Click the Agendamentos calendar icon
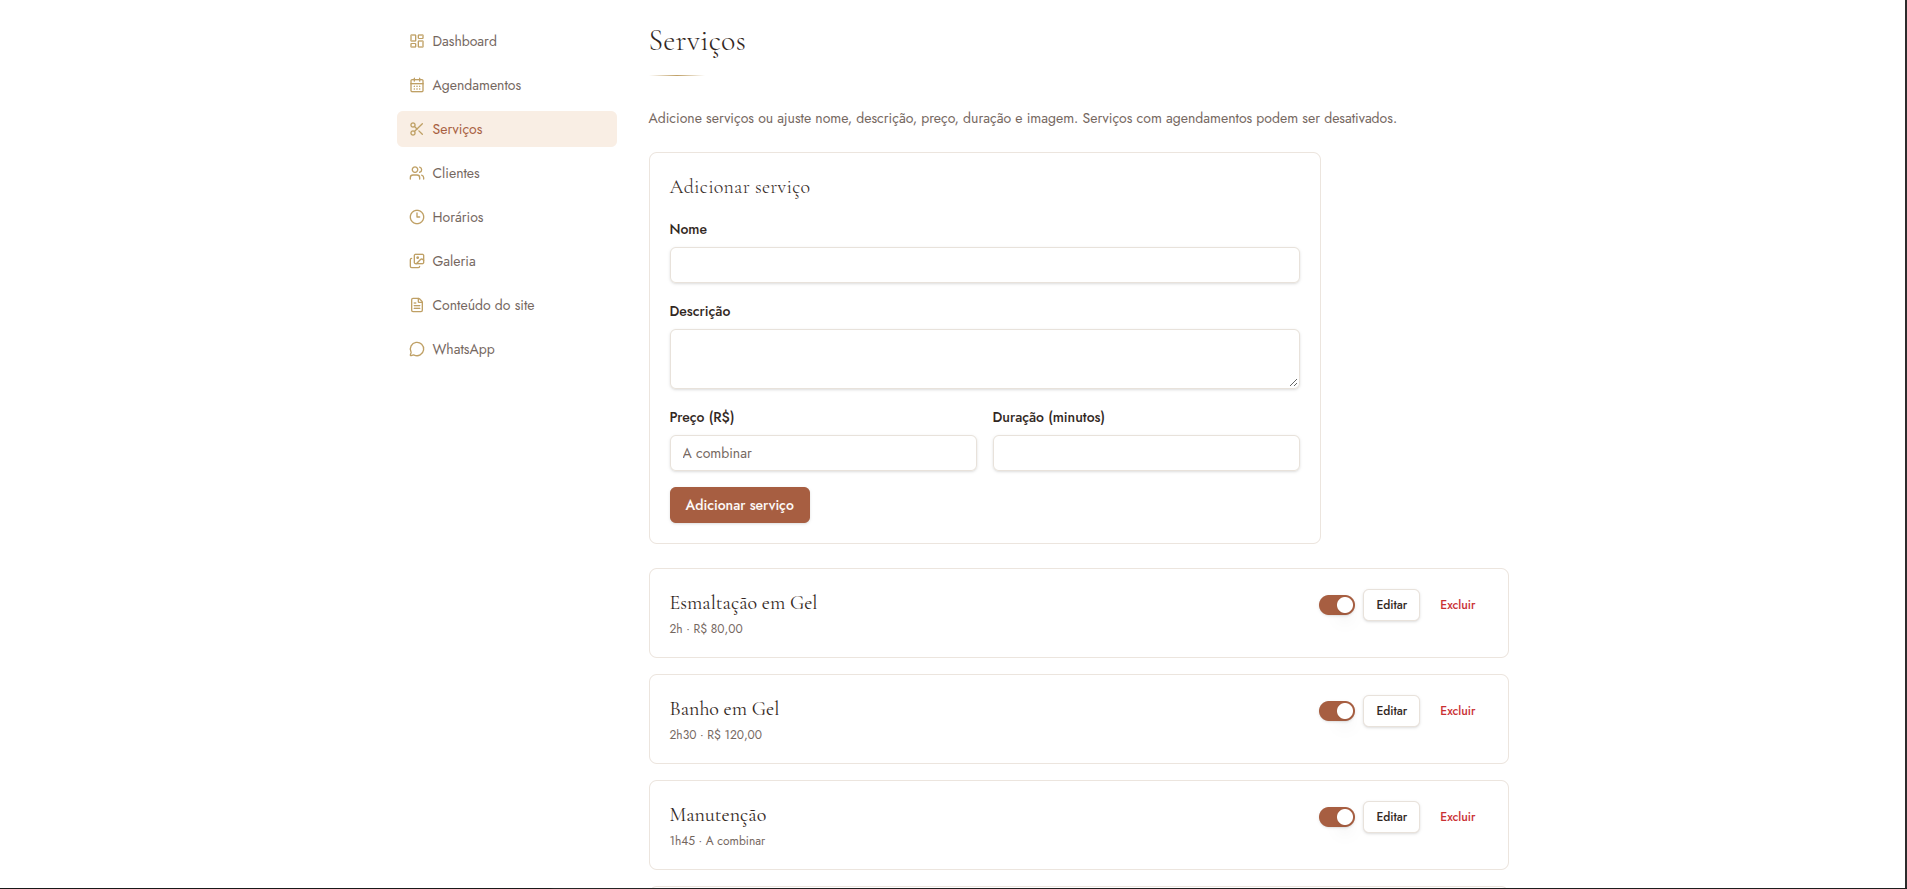The height and width of the screenshot is (889, 1907). 417,85
